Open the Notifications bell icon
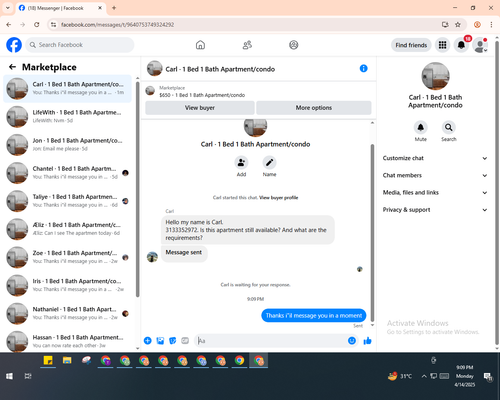The image size is (500, 400). [461, 45]
